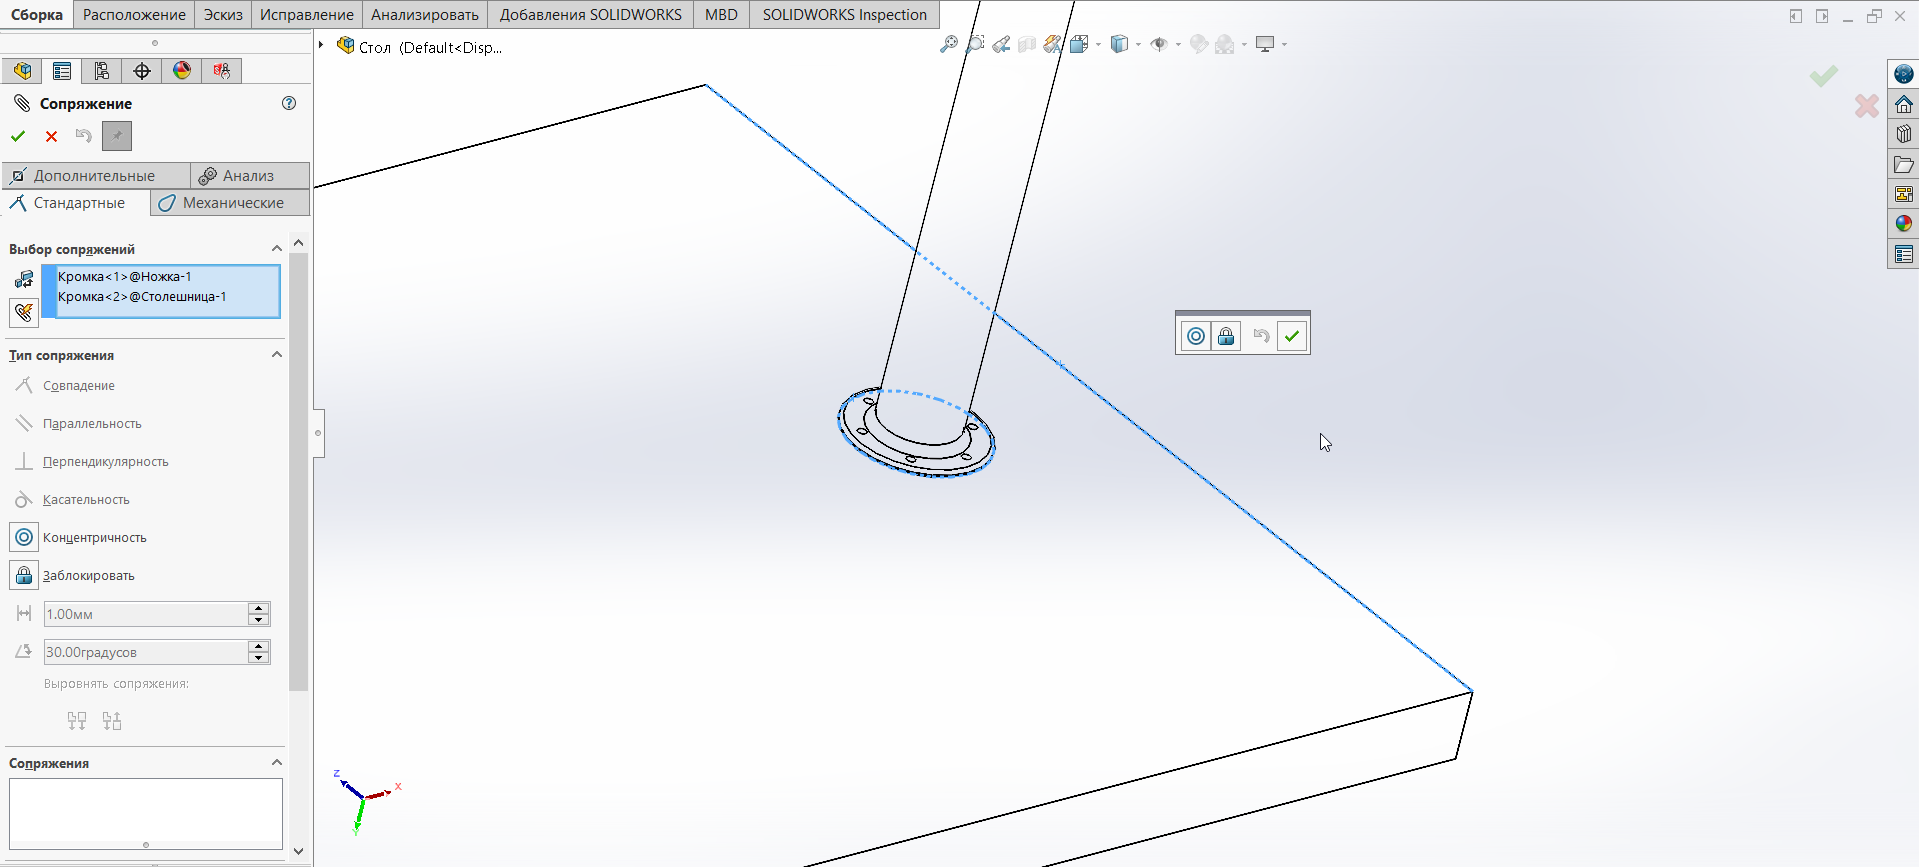
Task: Open the DisplayManager color ball tab
Action: [x=182, y=71]
